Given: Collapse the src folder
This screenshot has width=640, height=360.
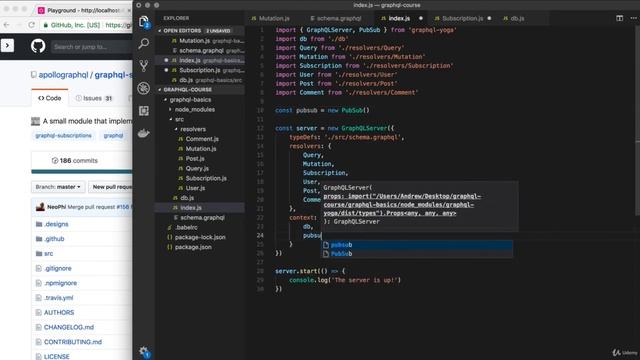Looking at the screenshot, I should pos(179,119).
